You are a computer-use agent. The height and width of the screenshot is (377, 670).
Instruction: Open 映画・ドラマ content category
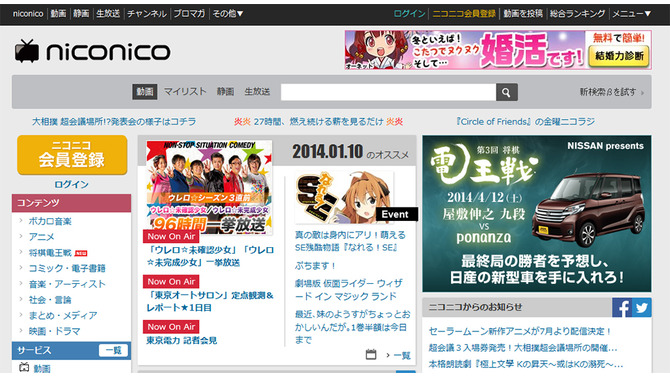[x=54, y=331]
